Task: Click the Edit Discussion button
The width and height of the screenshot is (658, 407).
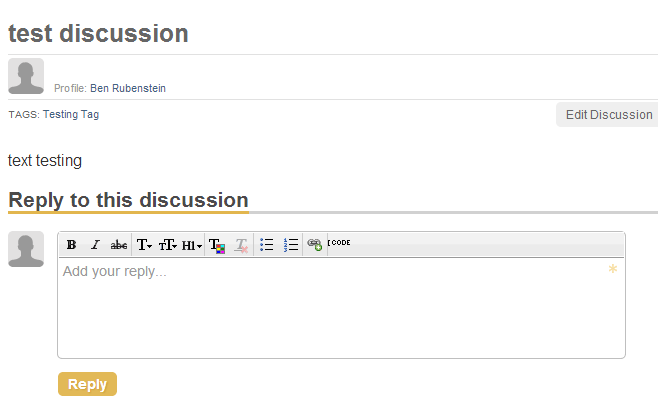Action: (x=608, y=115)
